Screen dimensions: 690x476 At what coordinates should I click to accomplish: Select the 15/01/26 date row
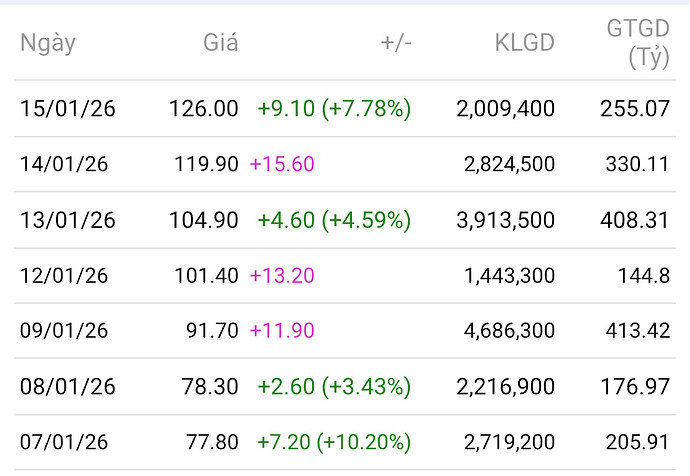click(x=67, y=109)
